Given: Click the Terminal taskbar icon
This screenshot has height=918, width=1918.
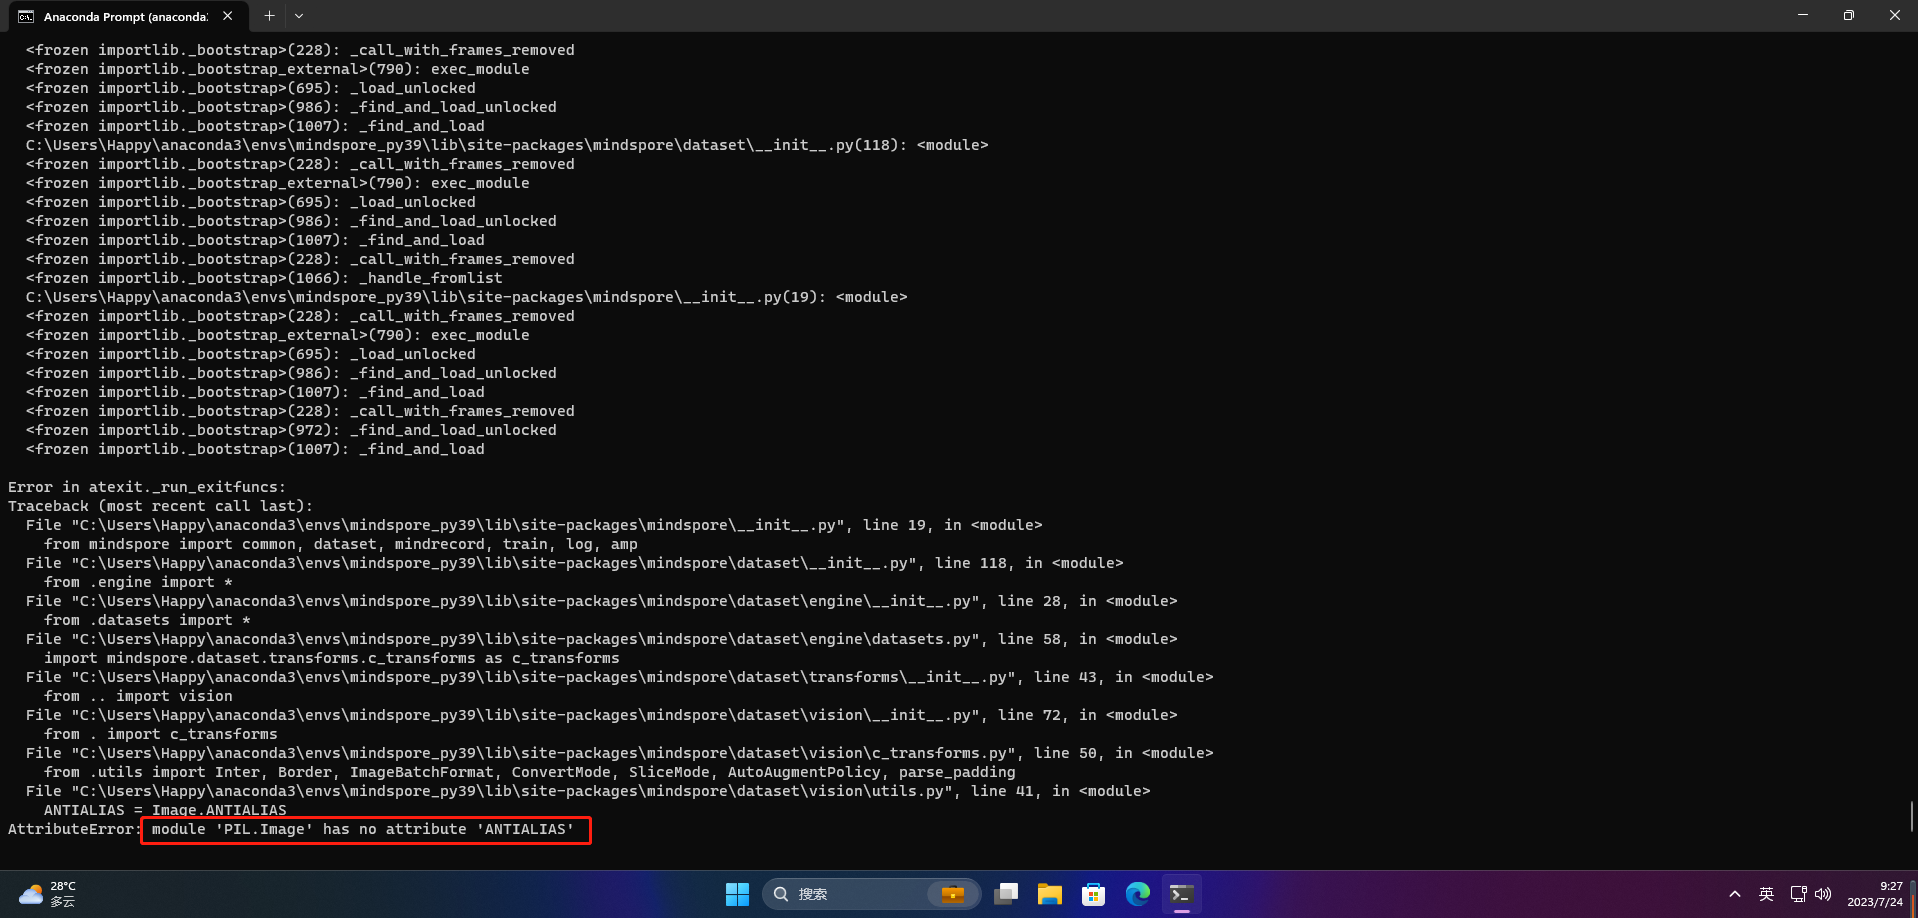Looking at the screenshot, I should (1181, 894).
